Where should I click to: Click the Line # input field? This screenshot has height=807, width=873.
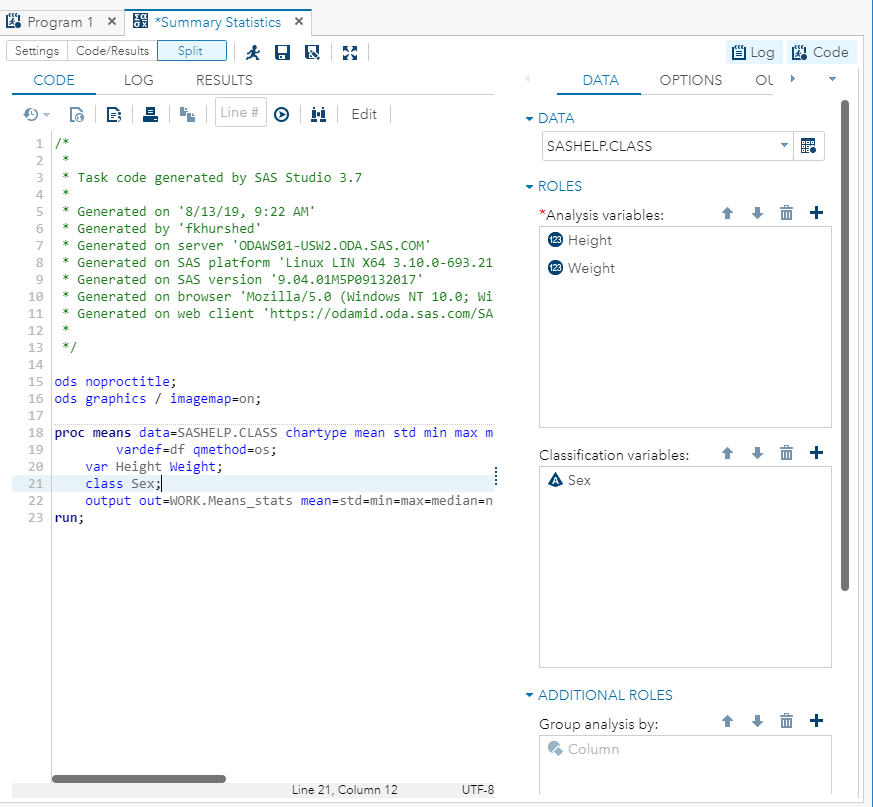[240, 113]
